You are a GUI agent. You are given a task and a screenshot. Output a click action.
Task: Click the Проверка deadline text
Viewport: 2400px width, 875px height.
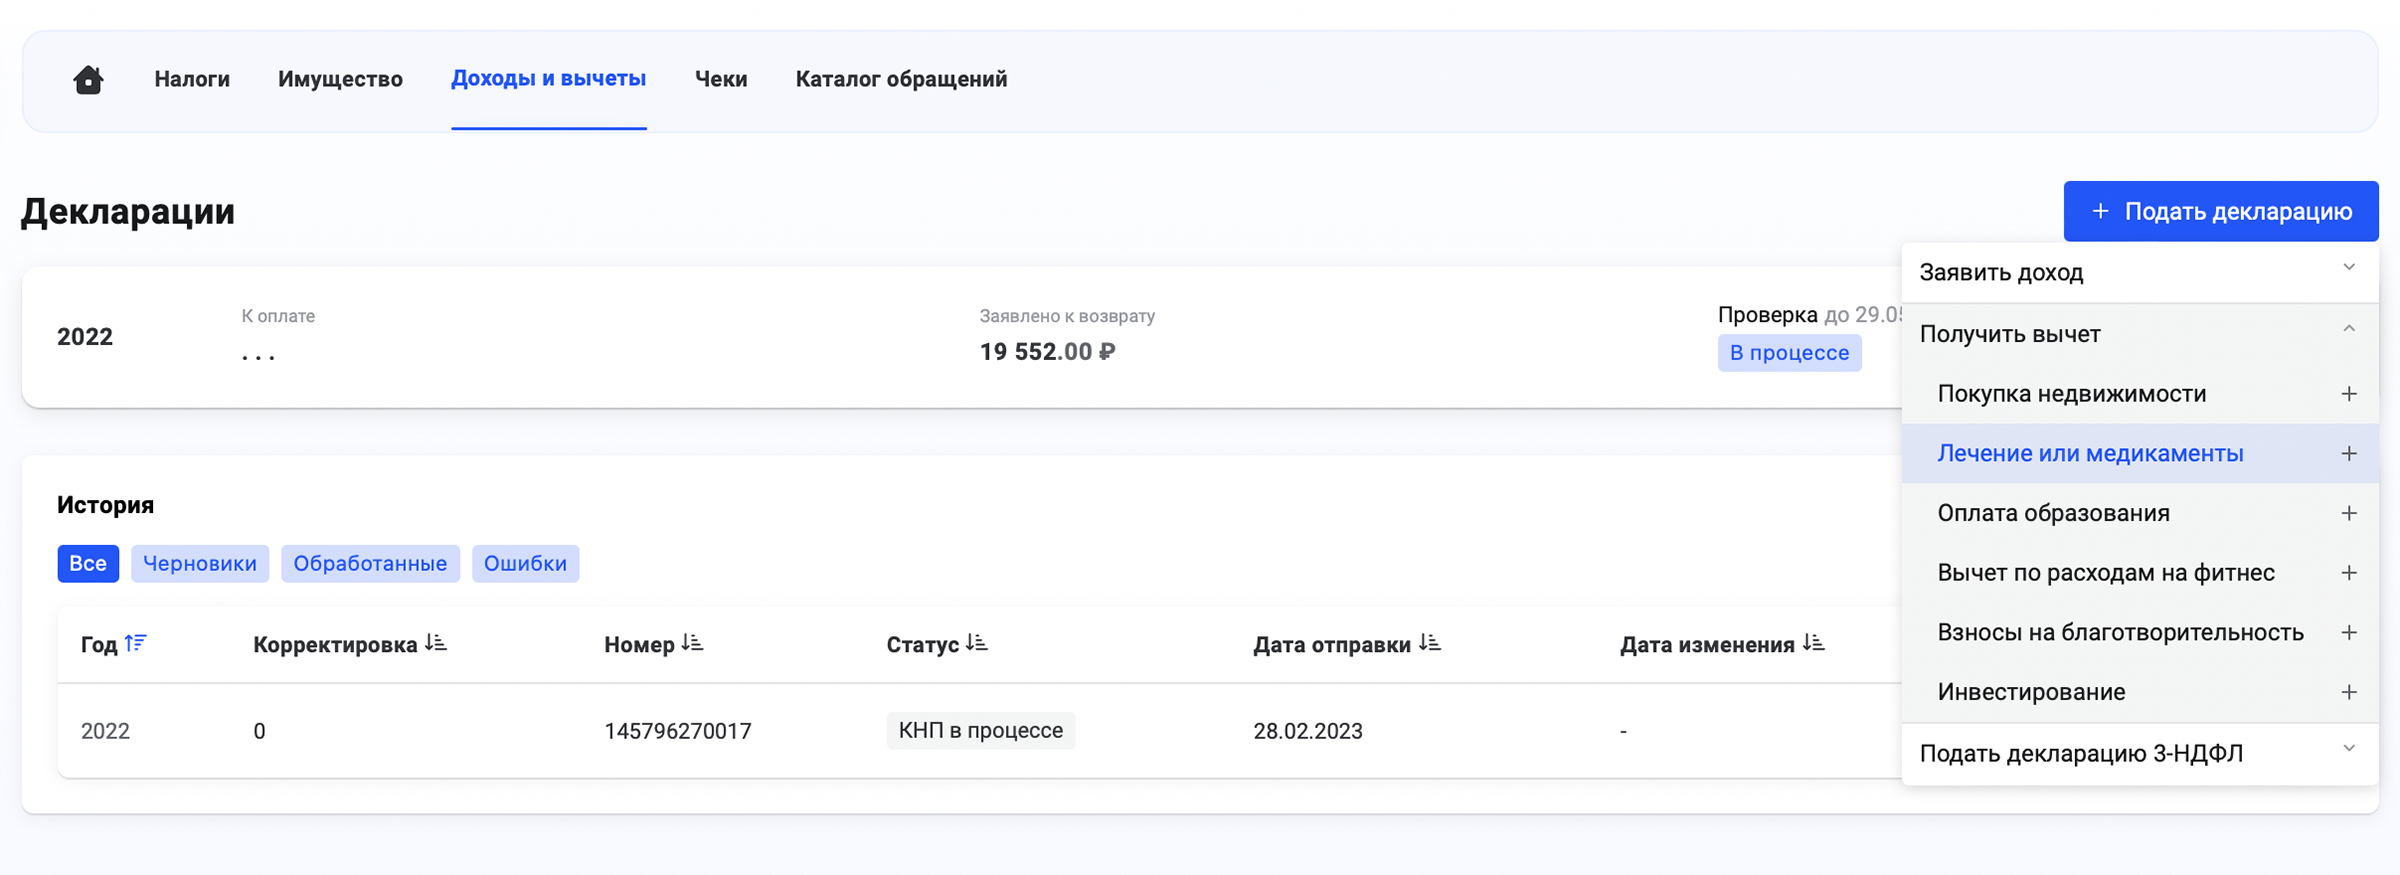(x=1810, y=315)
